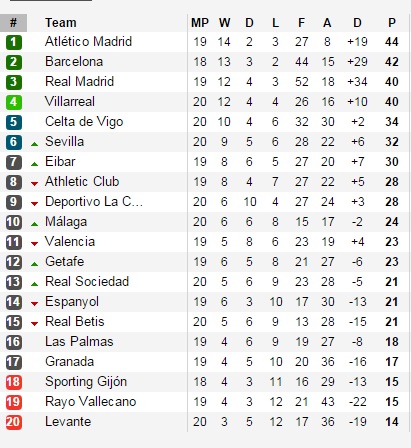Click green up arrow beside Málaga
Image resolution: width=411 pixels, height=448 pixels.
coord(34,224)
